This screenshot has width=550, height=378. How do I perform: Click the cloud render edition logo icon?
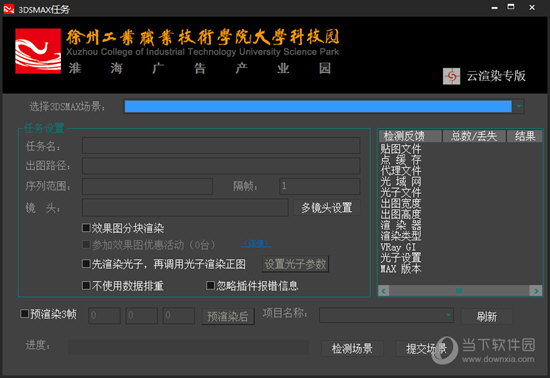451,76
